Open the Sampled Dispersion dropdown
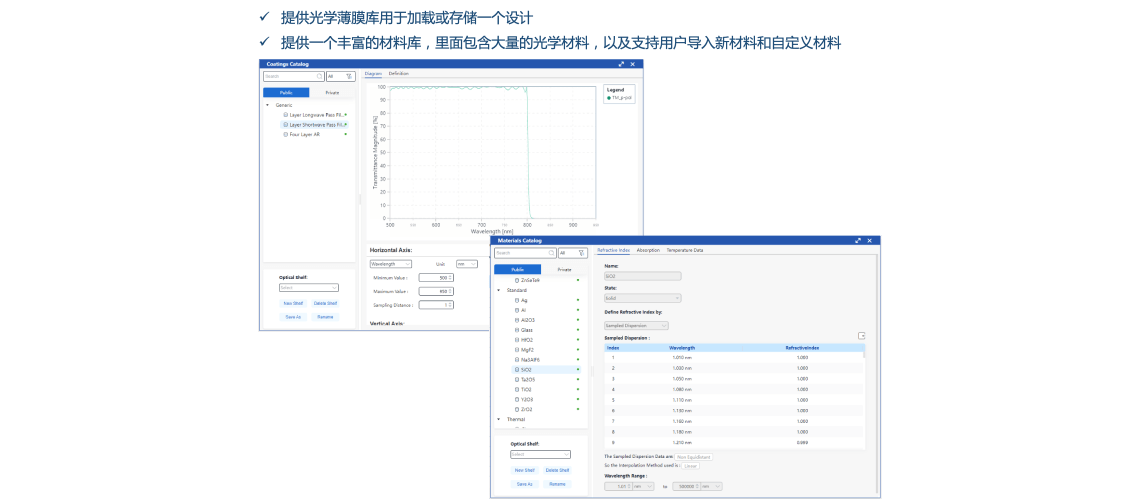 point(636,325)
